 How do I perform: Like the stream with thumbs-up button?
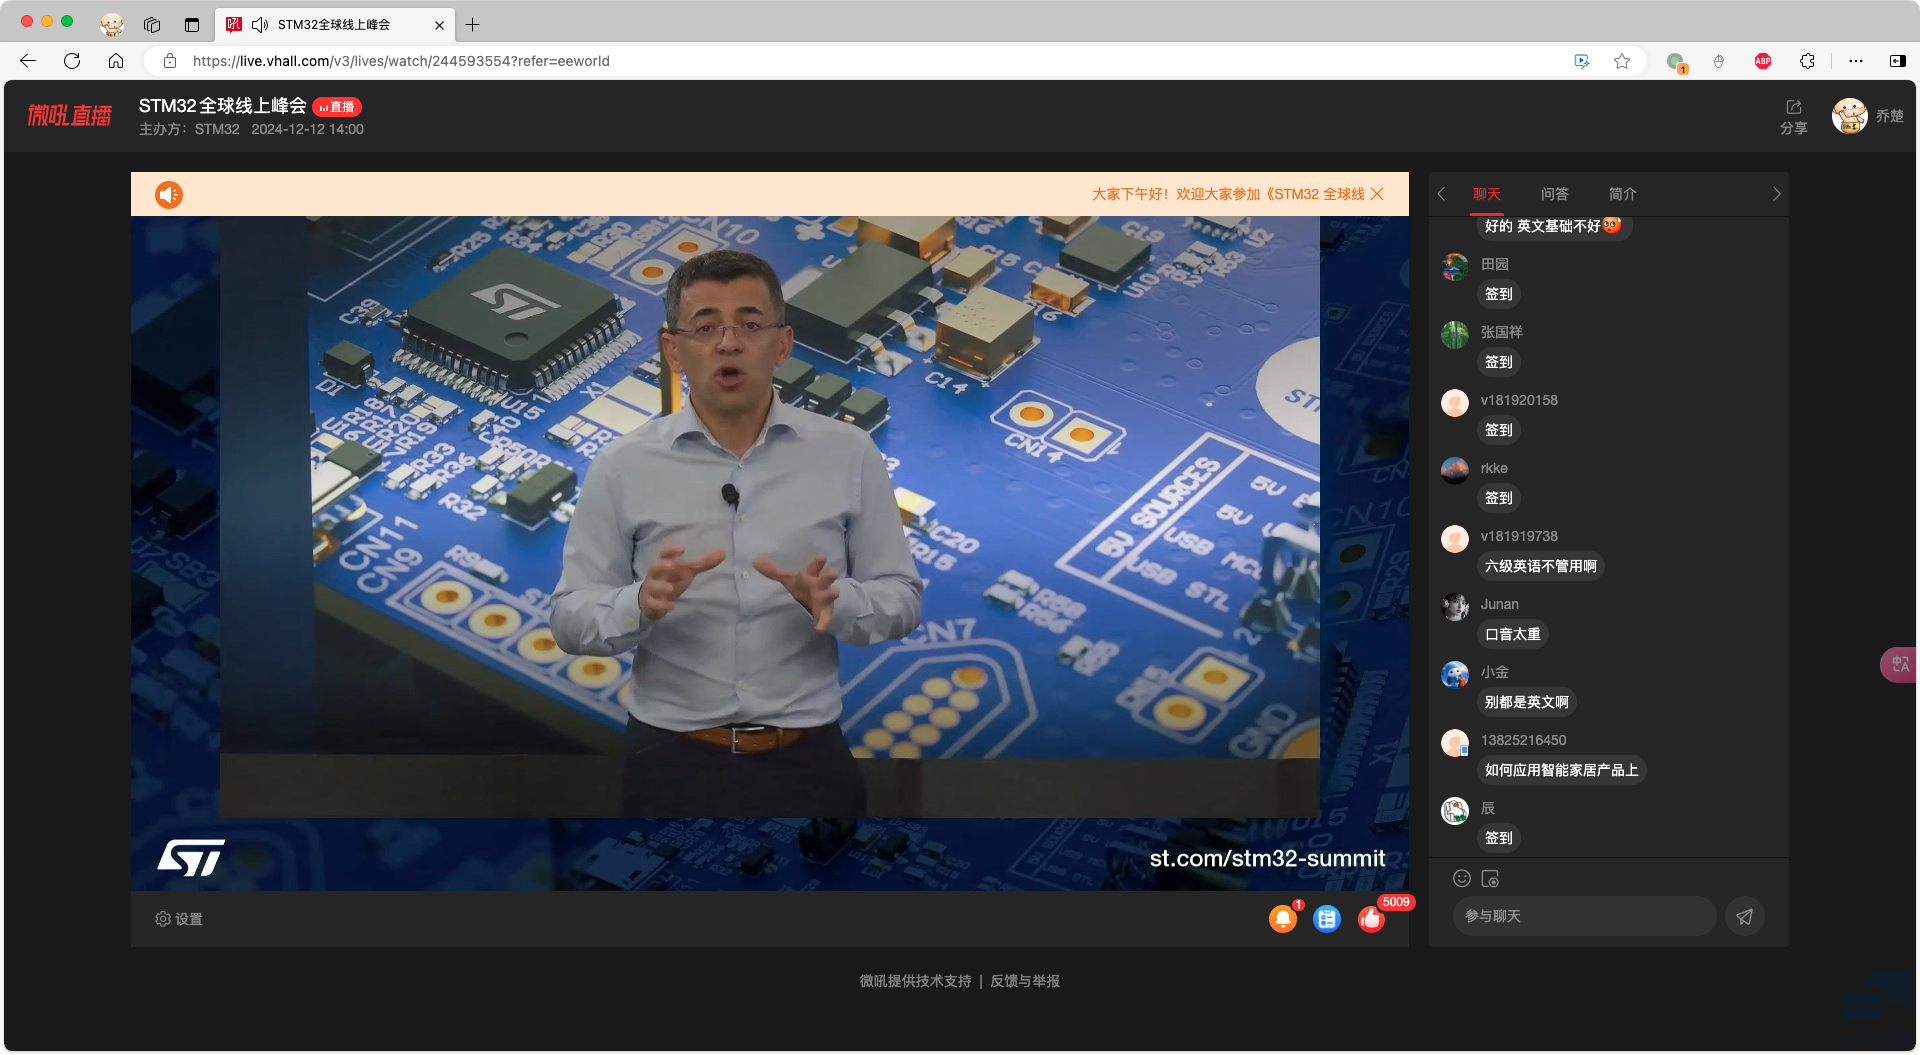click(x=1371, y=919)
